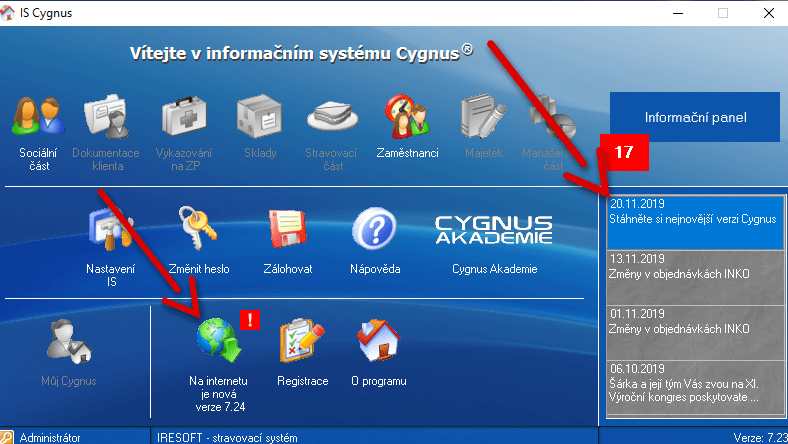
Task: Click the globe download new version icon
Action: (x=219, y=340)
